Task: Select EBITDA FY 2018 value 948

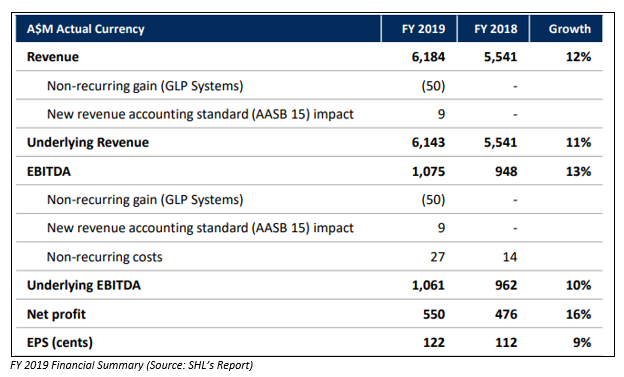Action: click(506, 171)
